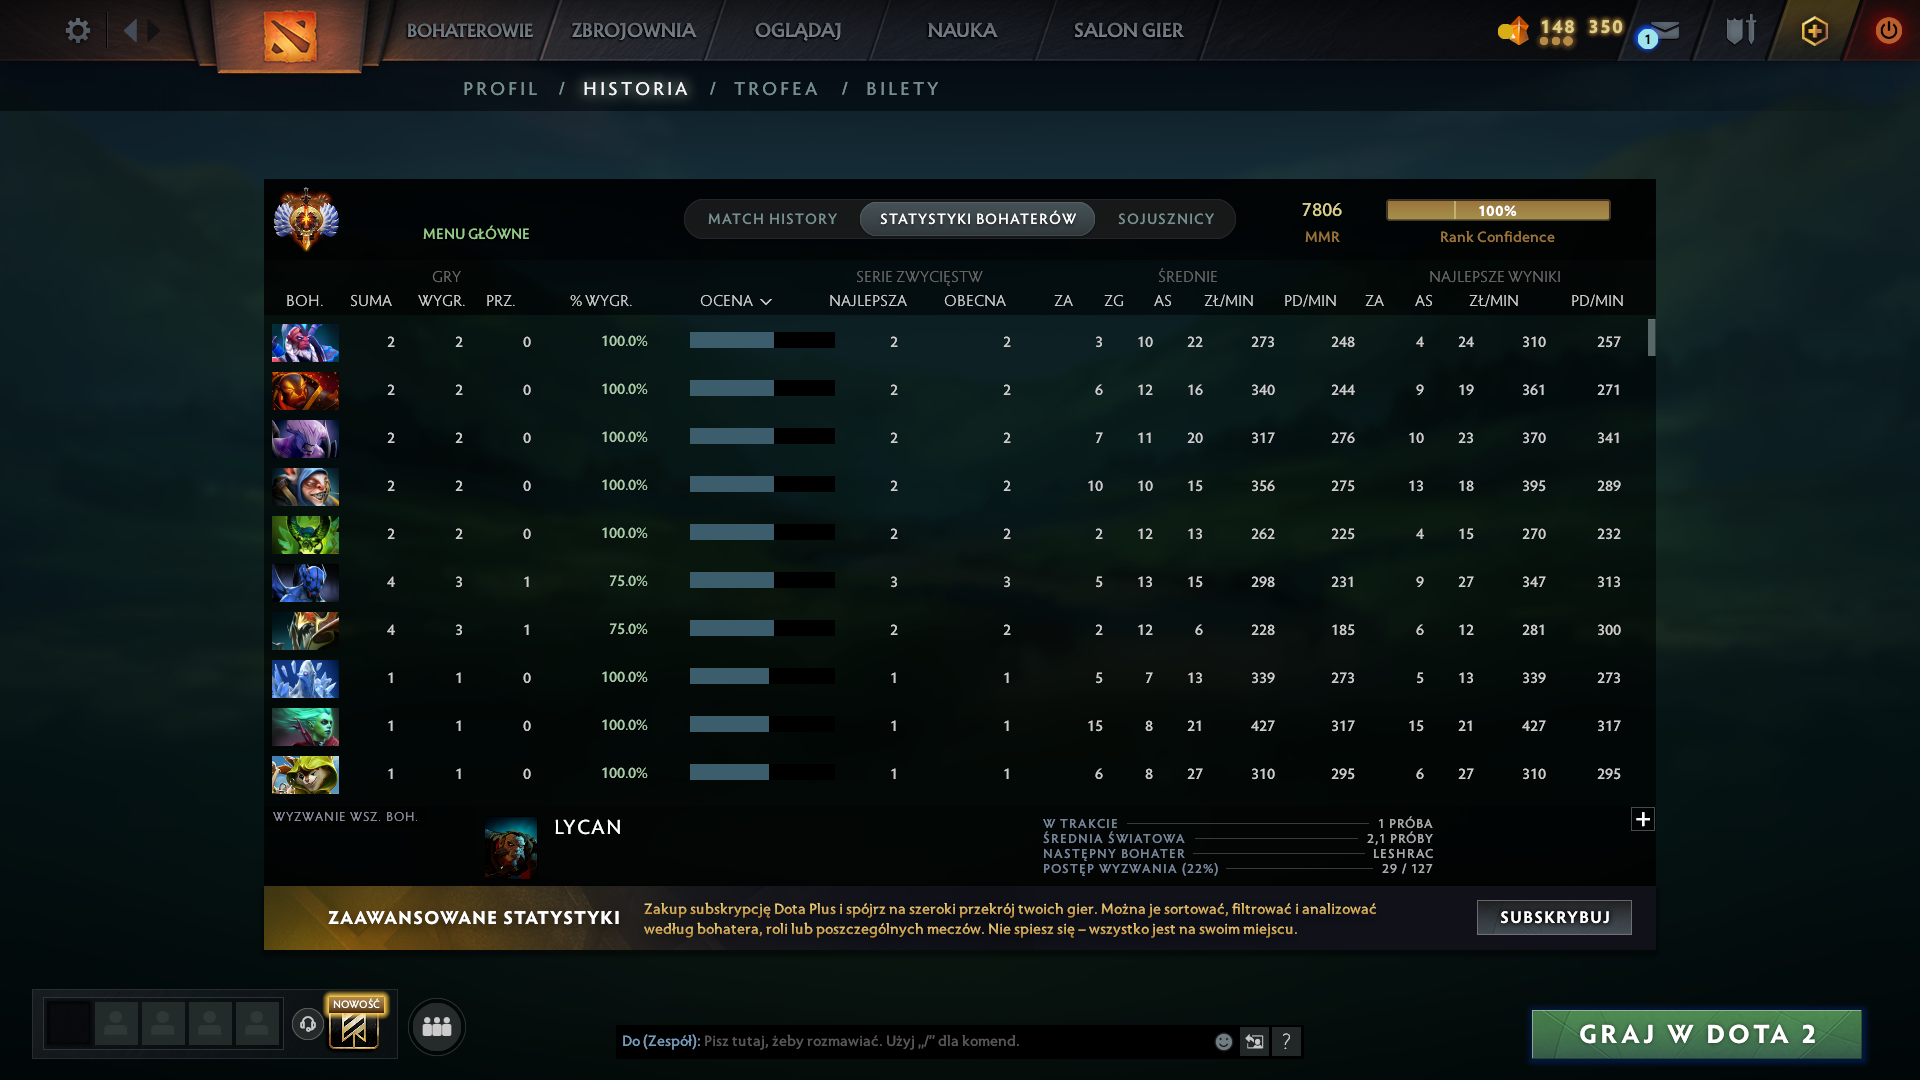Viewport: 1920px width, 1080px height.
Task: Sort by WYGR. column header
Action: tap(441, 301)
